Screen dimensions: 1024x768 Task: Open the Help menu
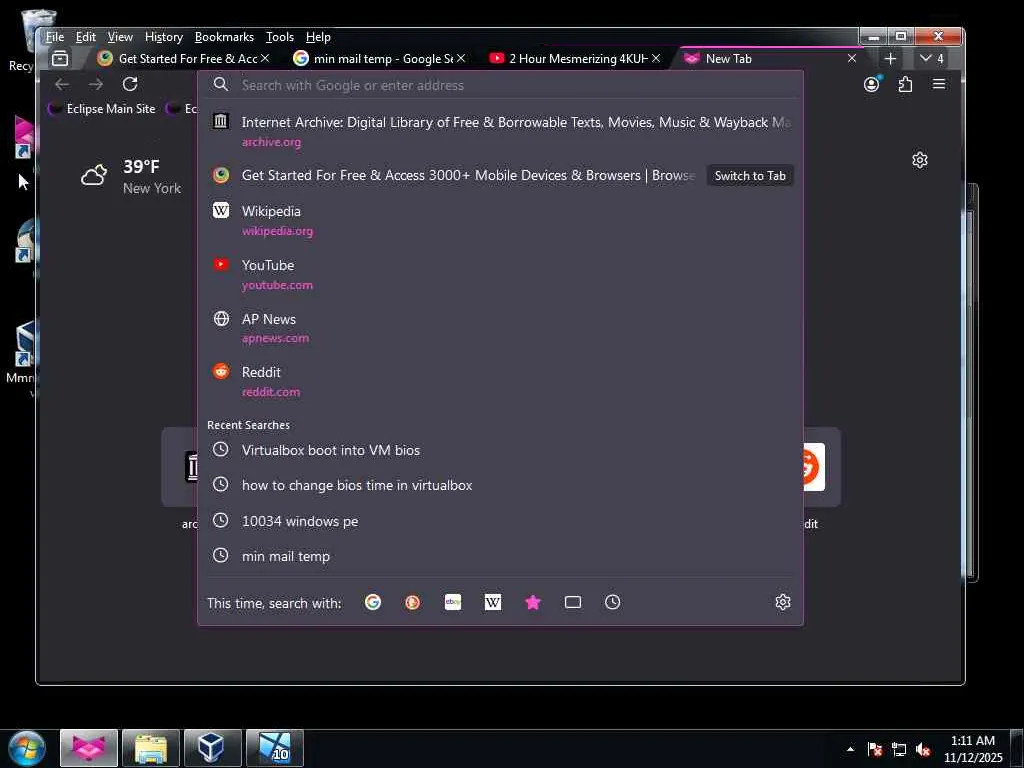[318, 37]
